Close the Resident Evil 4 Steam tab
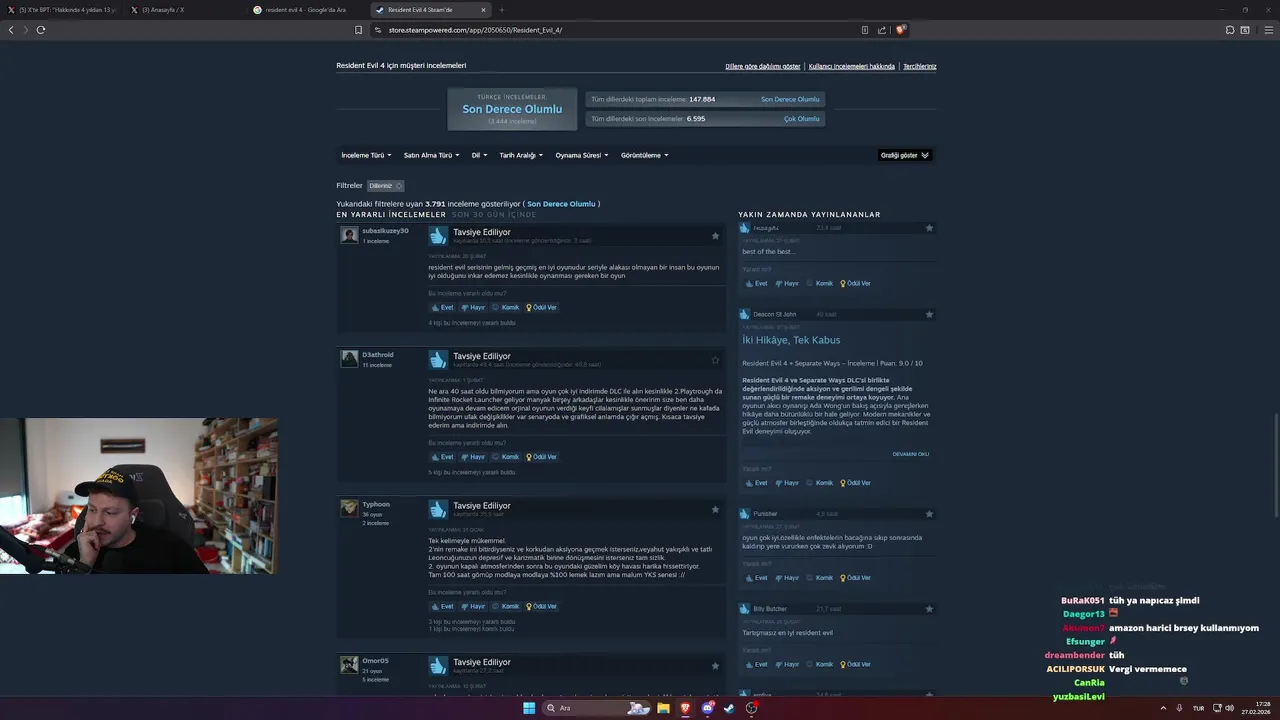Viewport: 1280px width, 720px height. click(483, 10)
